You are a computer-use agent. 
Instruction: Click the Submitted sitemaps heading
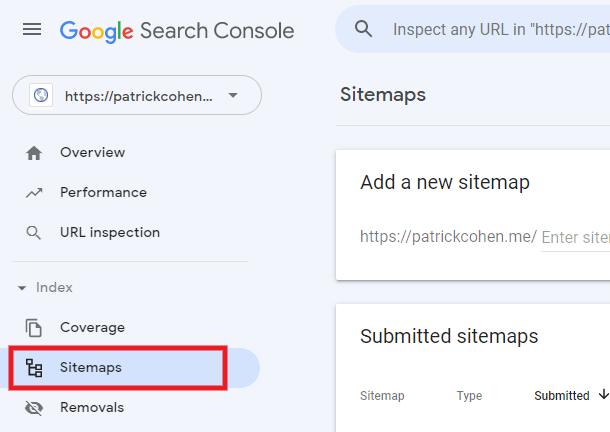tap(449, 336)
